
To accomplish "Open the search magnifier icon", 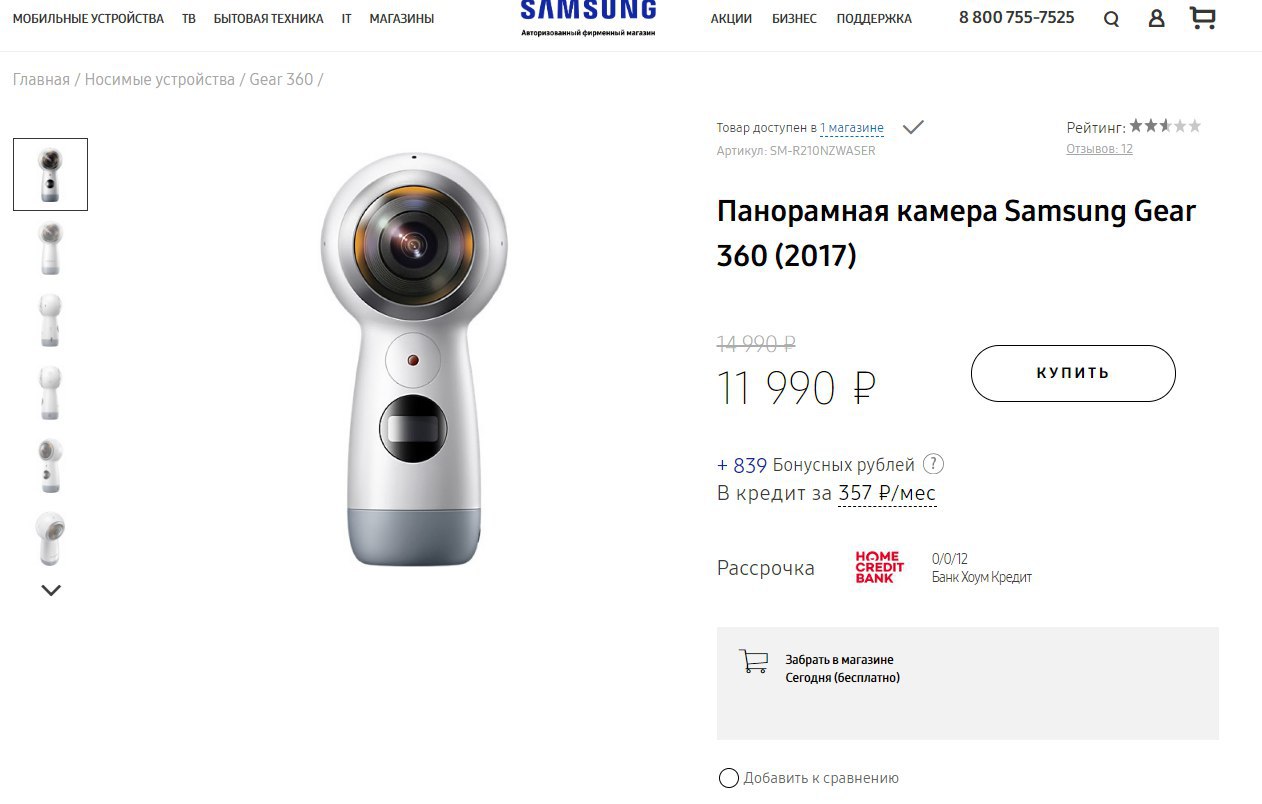I will 1111,19.
